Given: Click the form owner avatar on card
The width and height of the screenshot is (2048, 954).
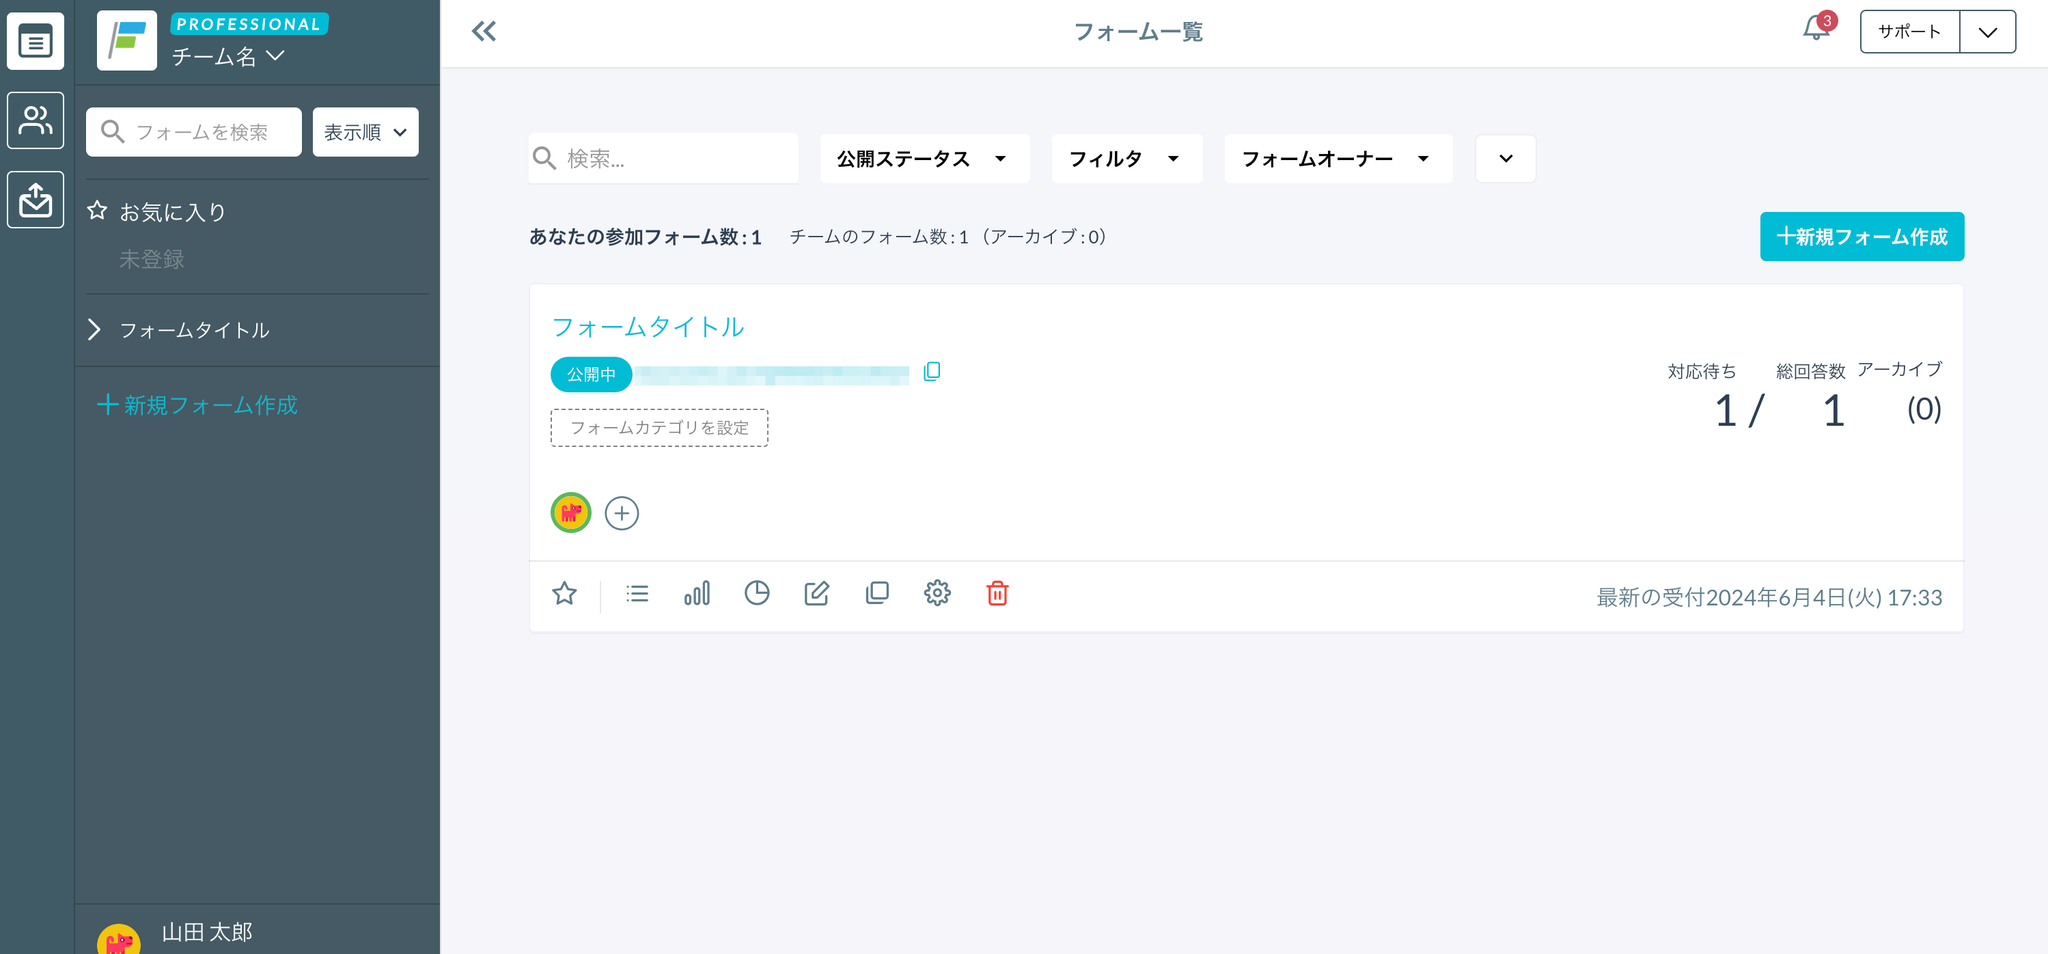Looking at the screenshot, I should tap(571, 513).
